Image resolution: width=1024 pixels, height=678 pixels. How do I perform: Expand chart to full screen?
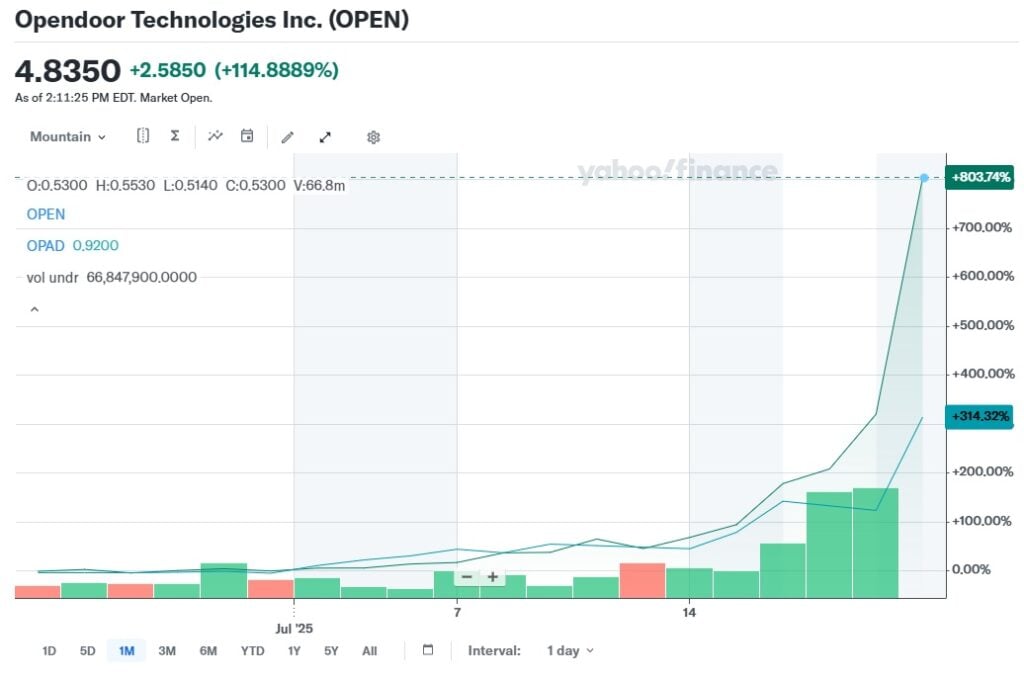325,137
